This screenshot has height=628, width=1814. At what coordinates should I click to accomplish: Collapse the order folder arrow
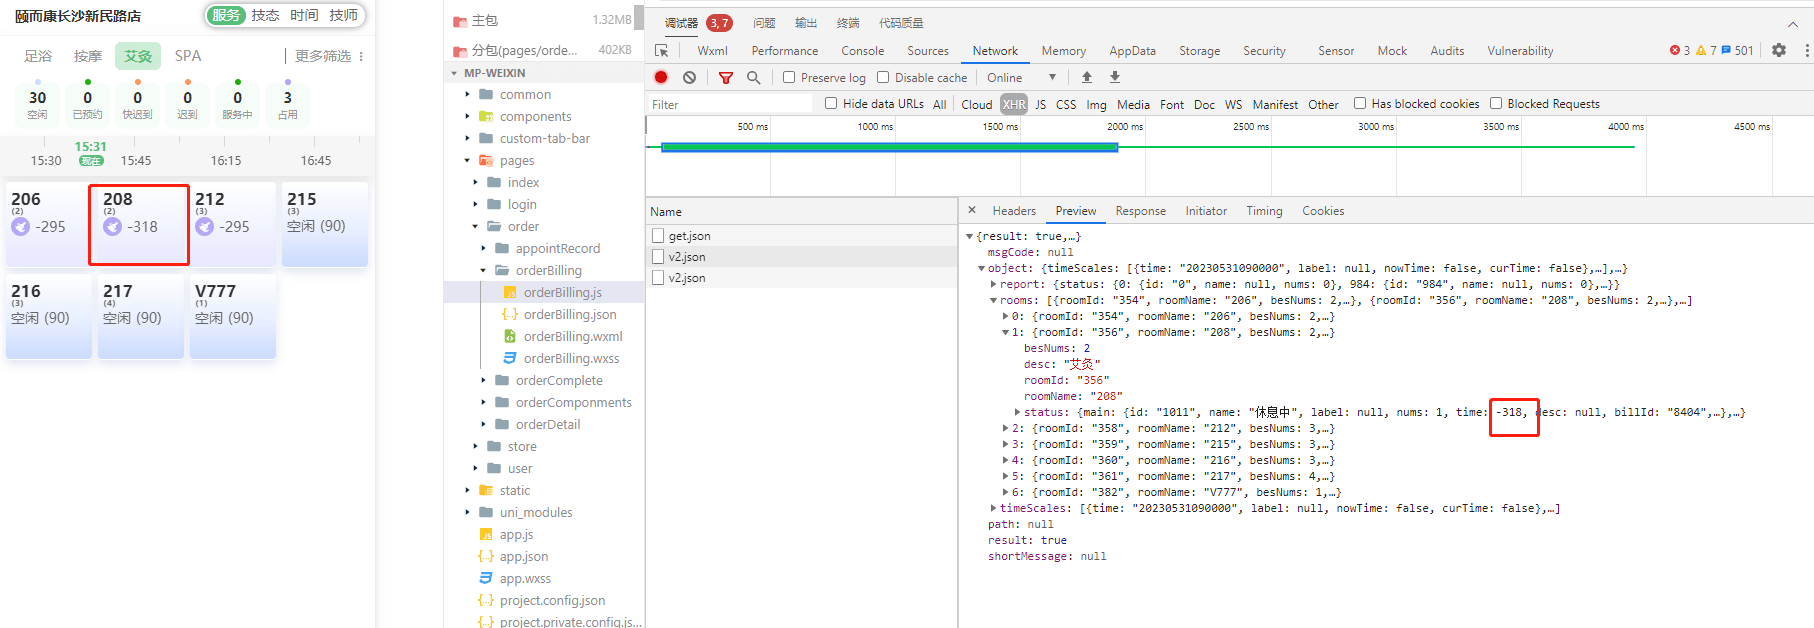click(475, 226)
